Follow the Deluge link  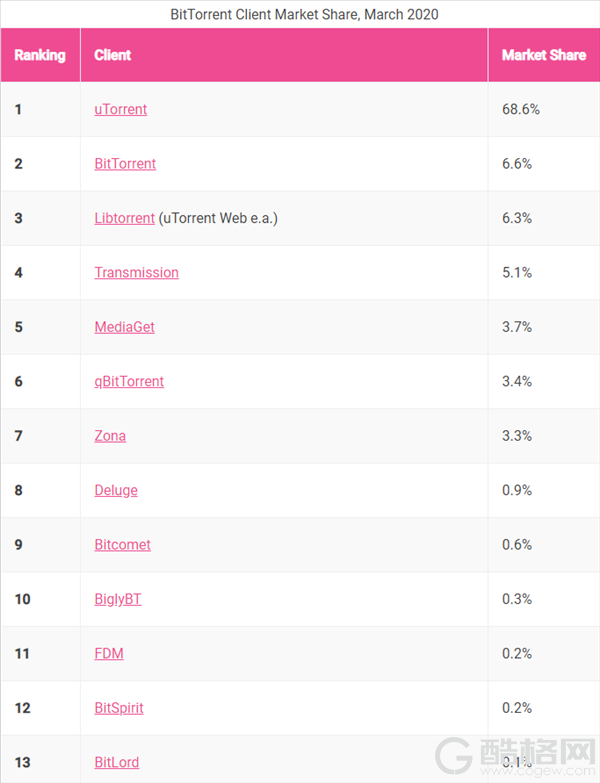[x=116, y=490]
